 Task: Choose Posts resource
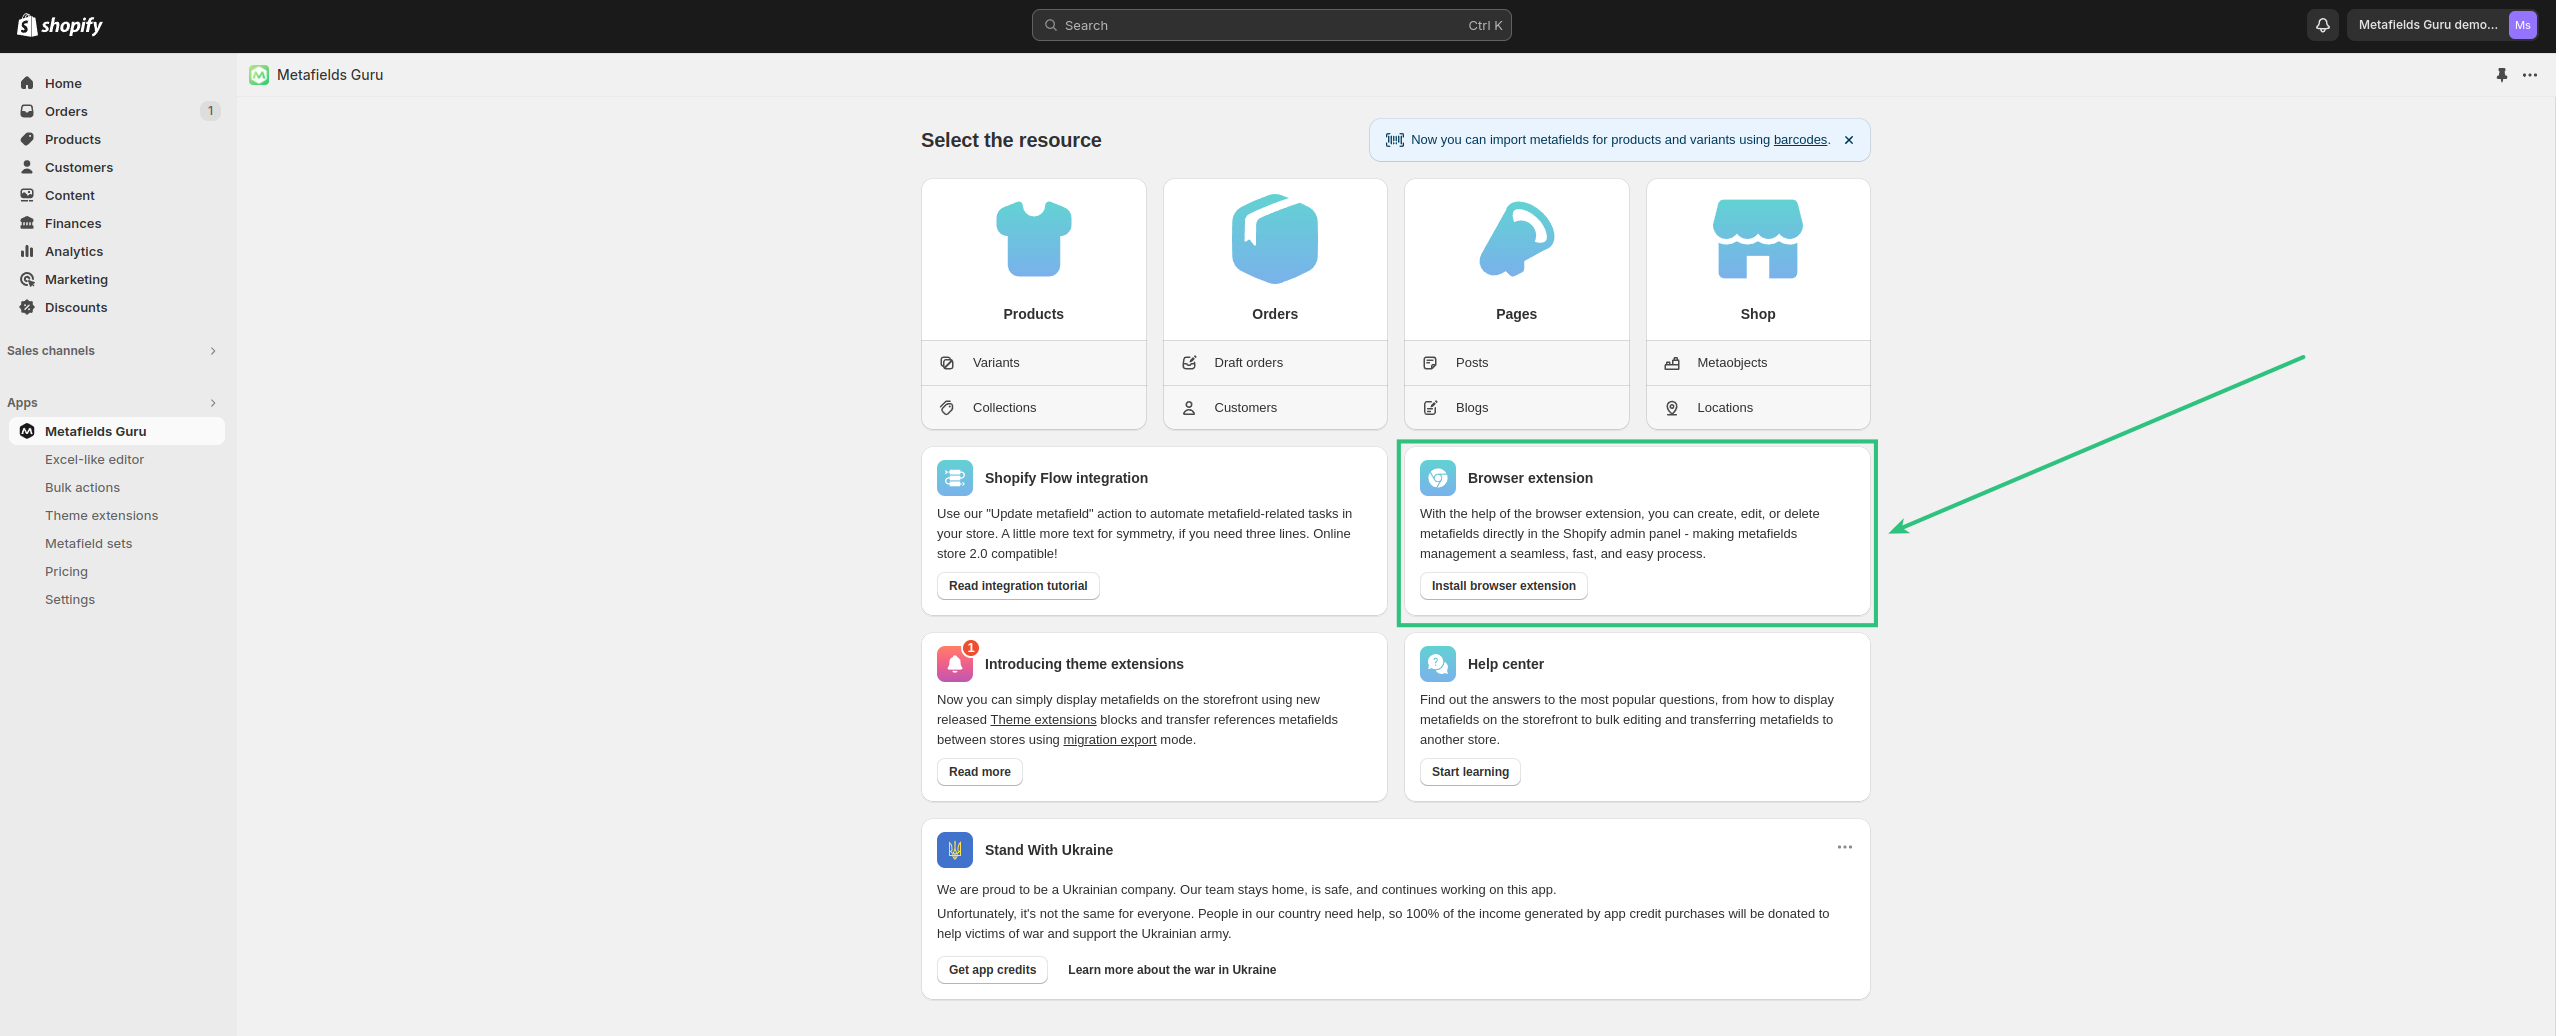(1516, 363)
